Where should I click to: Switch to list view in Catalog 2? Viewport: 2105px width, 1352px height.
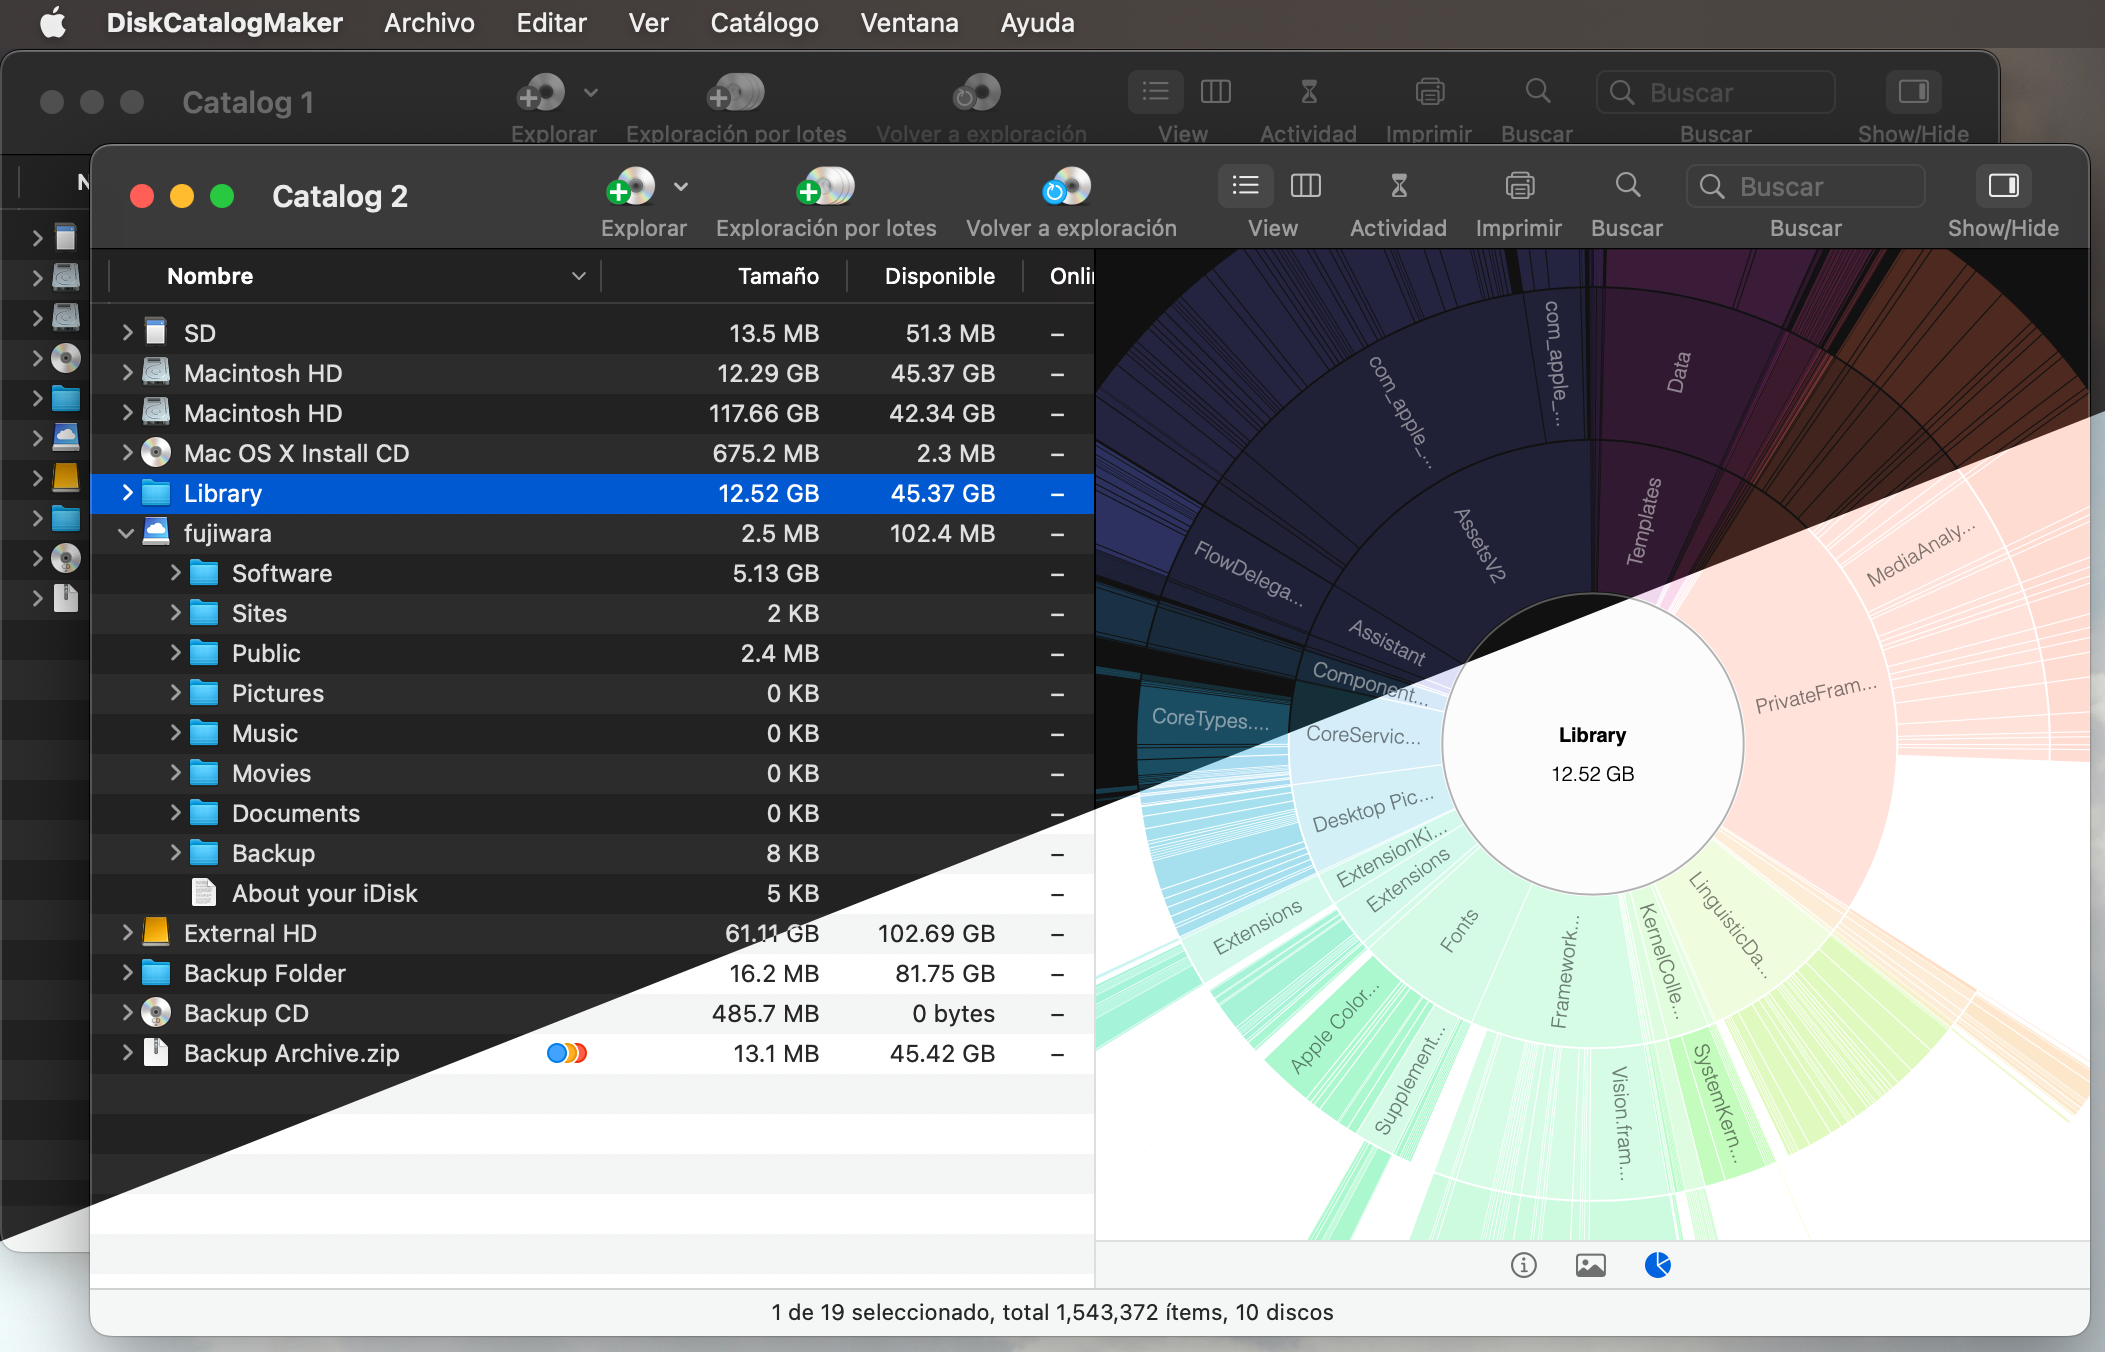pos(1245,186)
